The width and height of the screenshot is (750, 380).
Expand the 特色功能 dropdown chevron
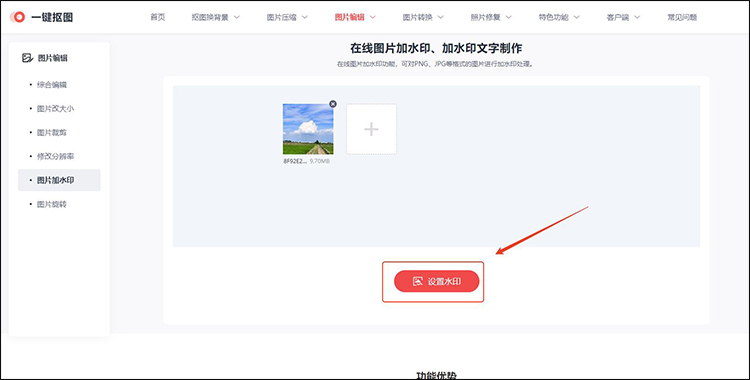tap(576, 17)
